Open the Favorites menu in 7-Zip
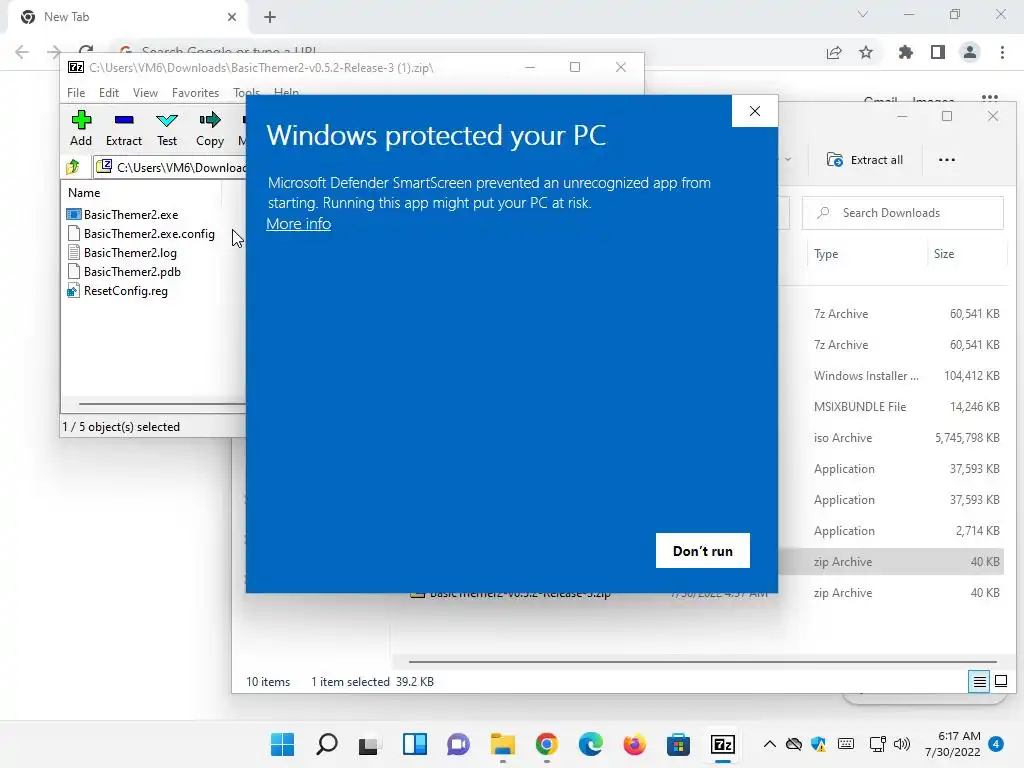This screenshot has width=1024, height=768. 195,93
